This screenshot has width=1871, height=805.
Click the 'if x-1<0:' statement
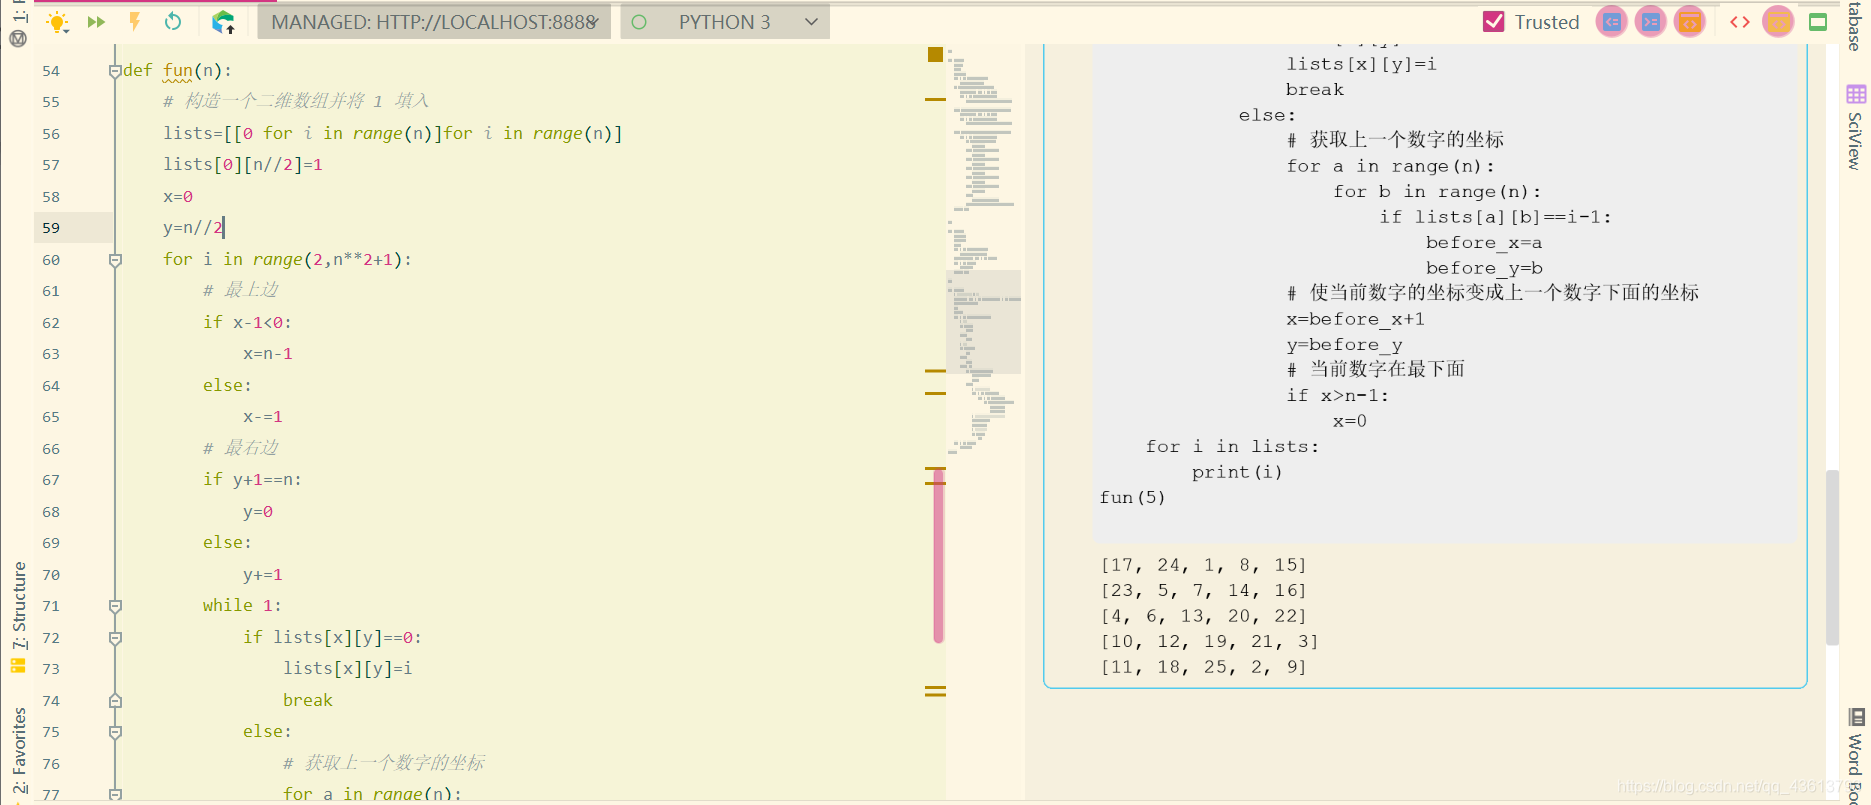tap(247, 323)
